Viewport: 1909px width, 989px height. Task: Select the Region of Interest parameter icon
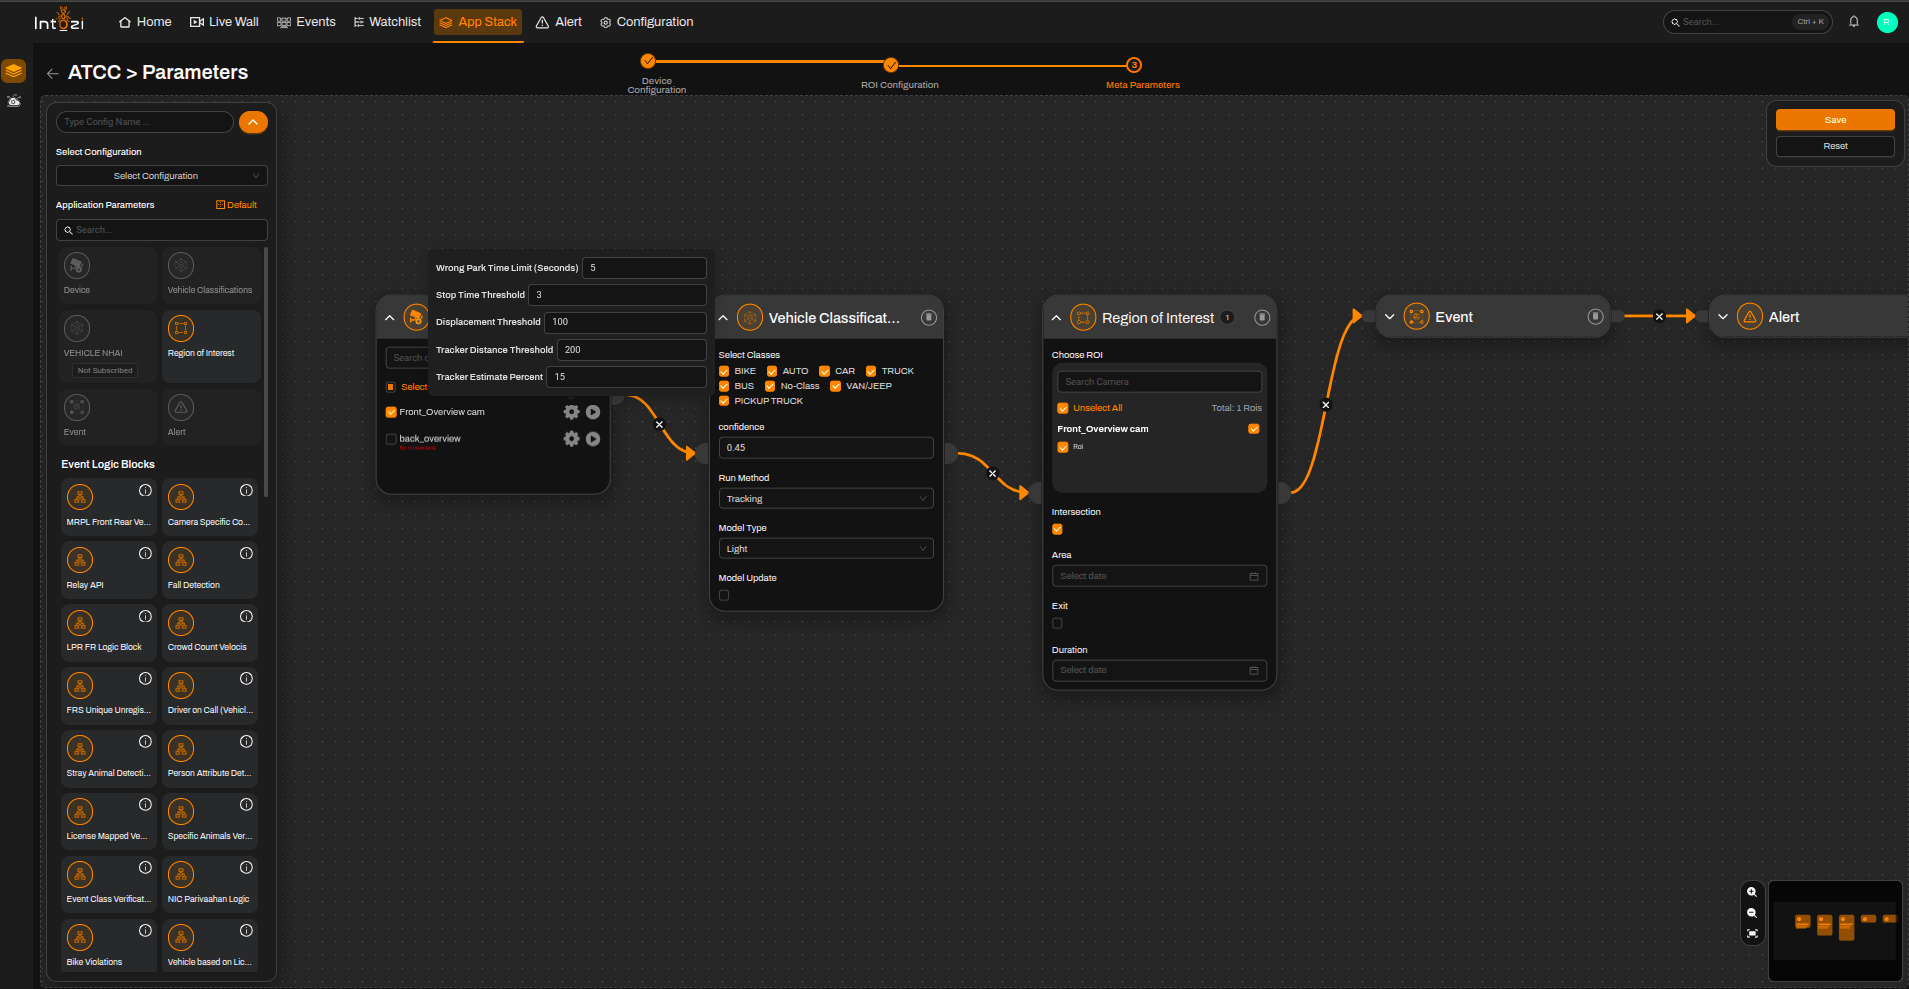click(x=181, y=328)
